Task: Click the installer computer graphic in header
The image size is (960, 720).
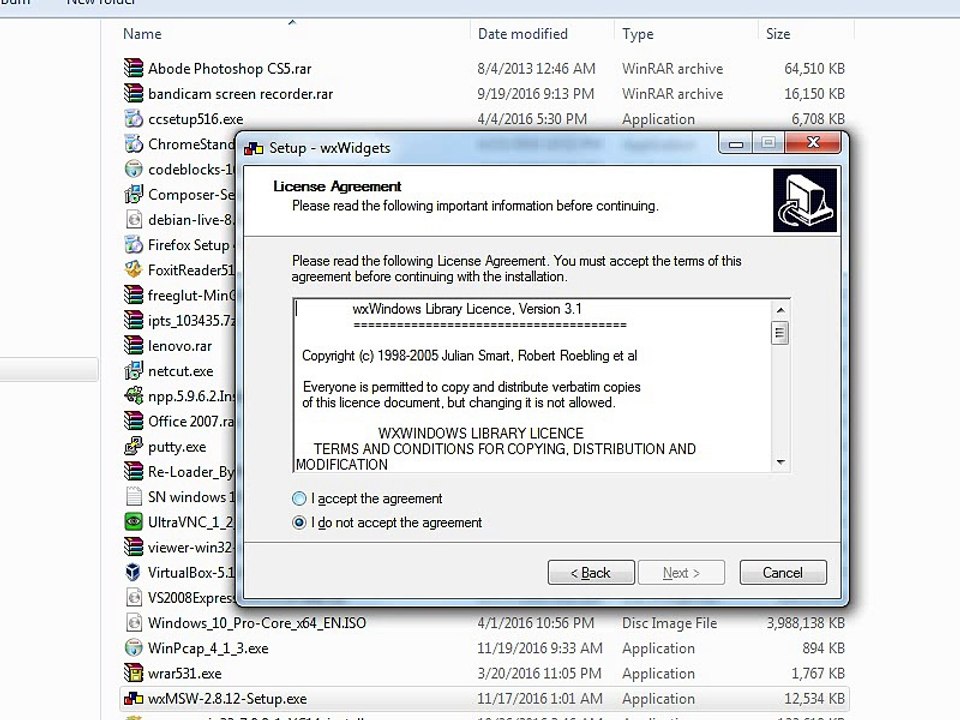Action: [804, 200]
